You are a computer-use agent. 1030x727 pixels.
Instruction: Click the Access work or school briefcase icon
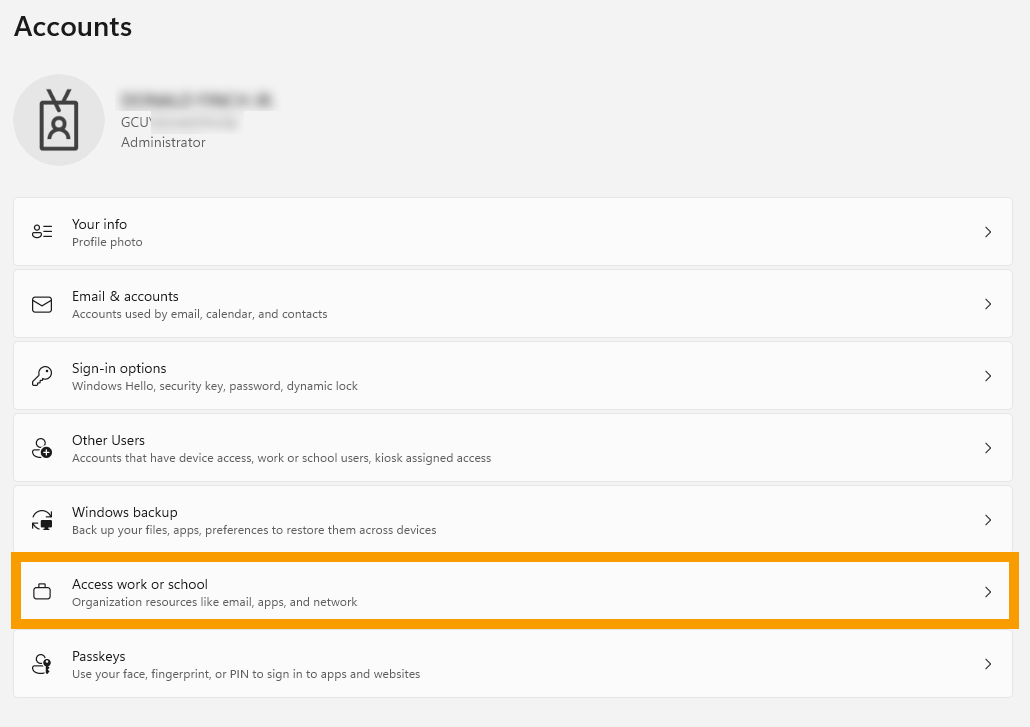[x=42, y=592]
